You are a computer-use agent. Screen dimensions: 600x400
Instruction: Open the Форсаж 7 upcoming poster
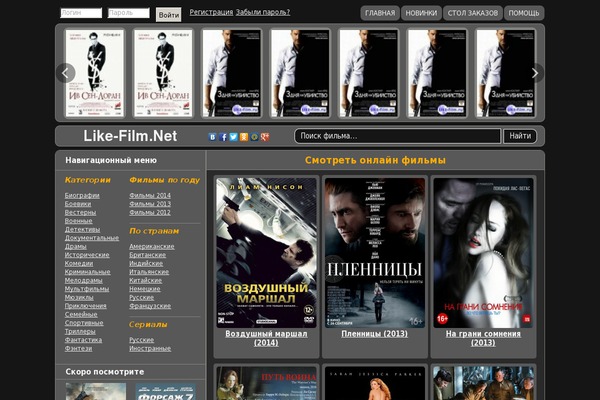coord(166,391)
